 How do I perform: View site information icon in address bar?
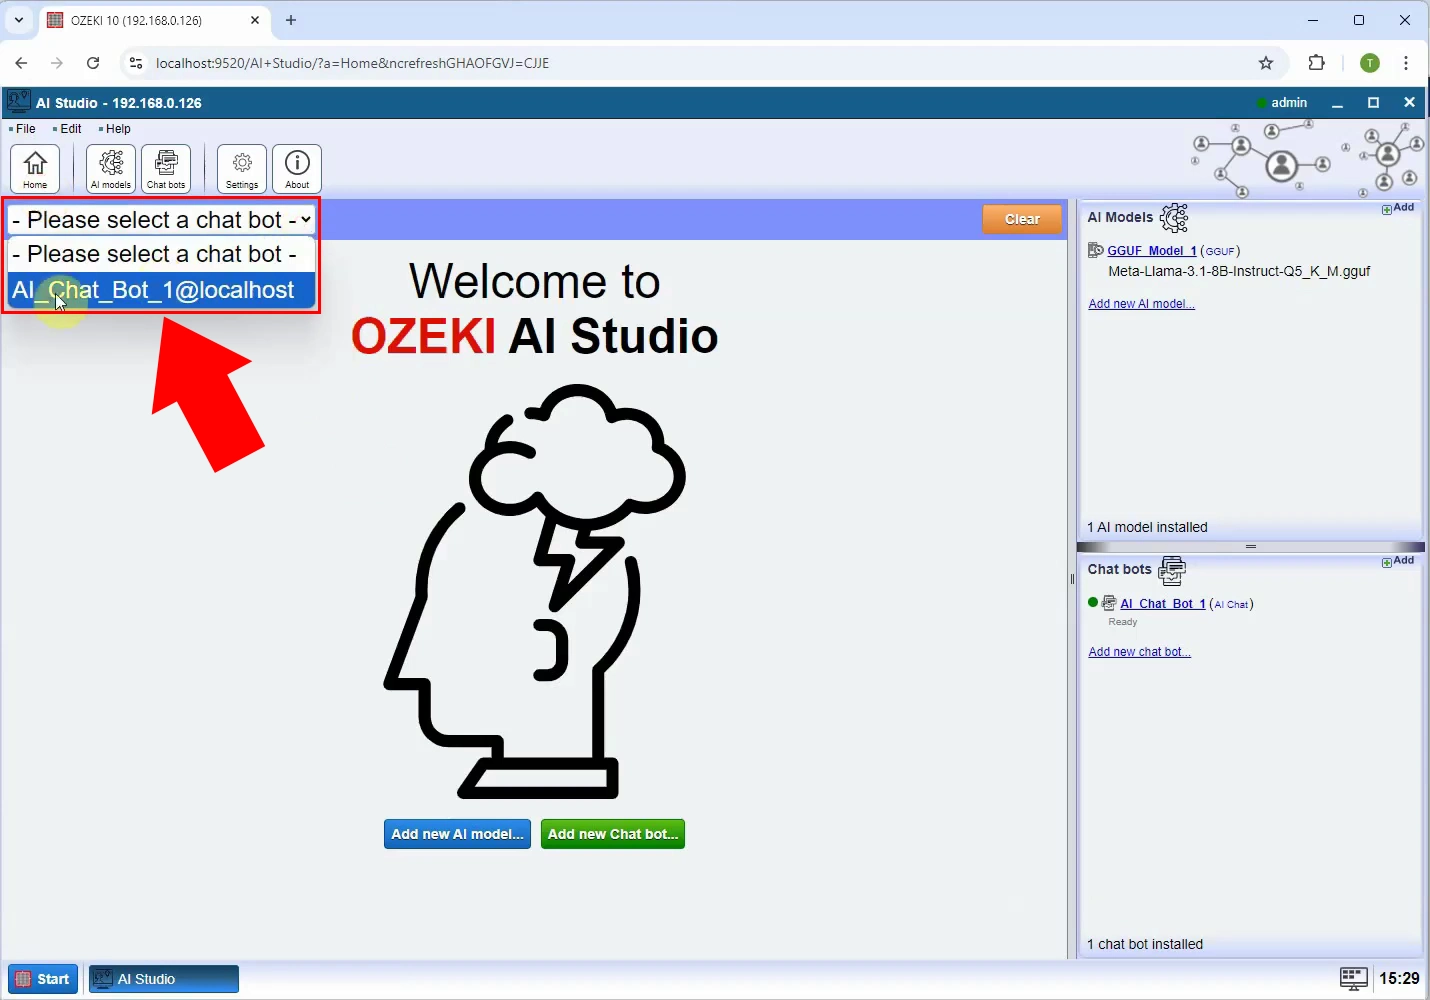pos(136,63)
